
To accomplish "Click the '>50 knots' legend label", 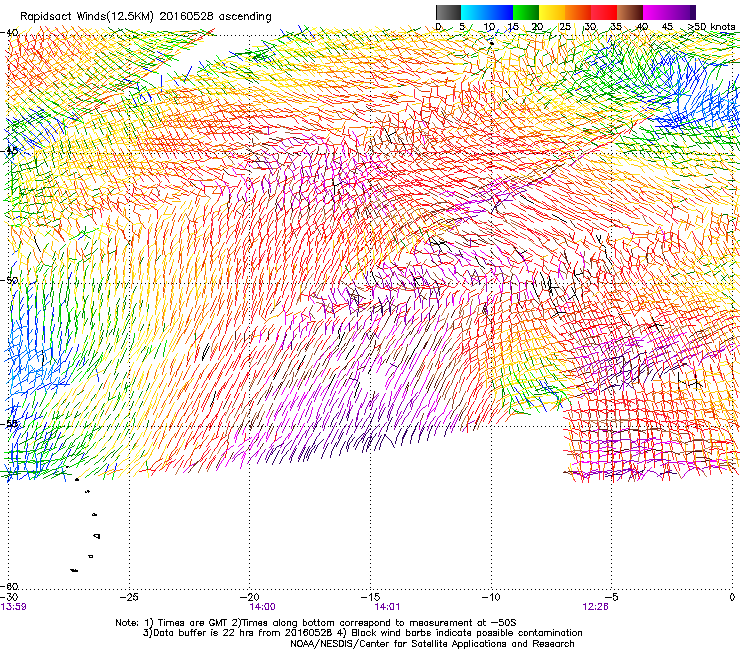I will click(711, 27).
